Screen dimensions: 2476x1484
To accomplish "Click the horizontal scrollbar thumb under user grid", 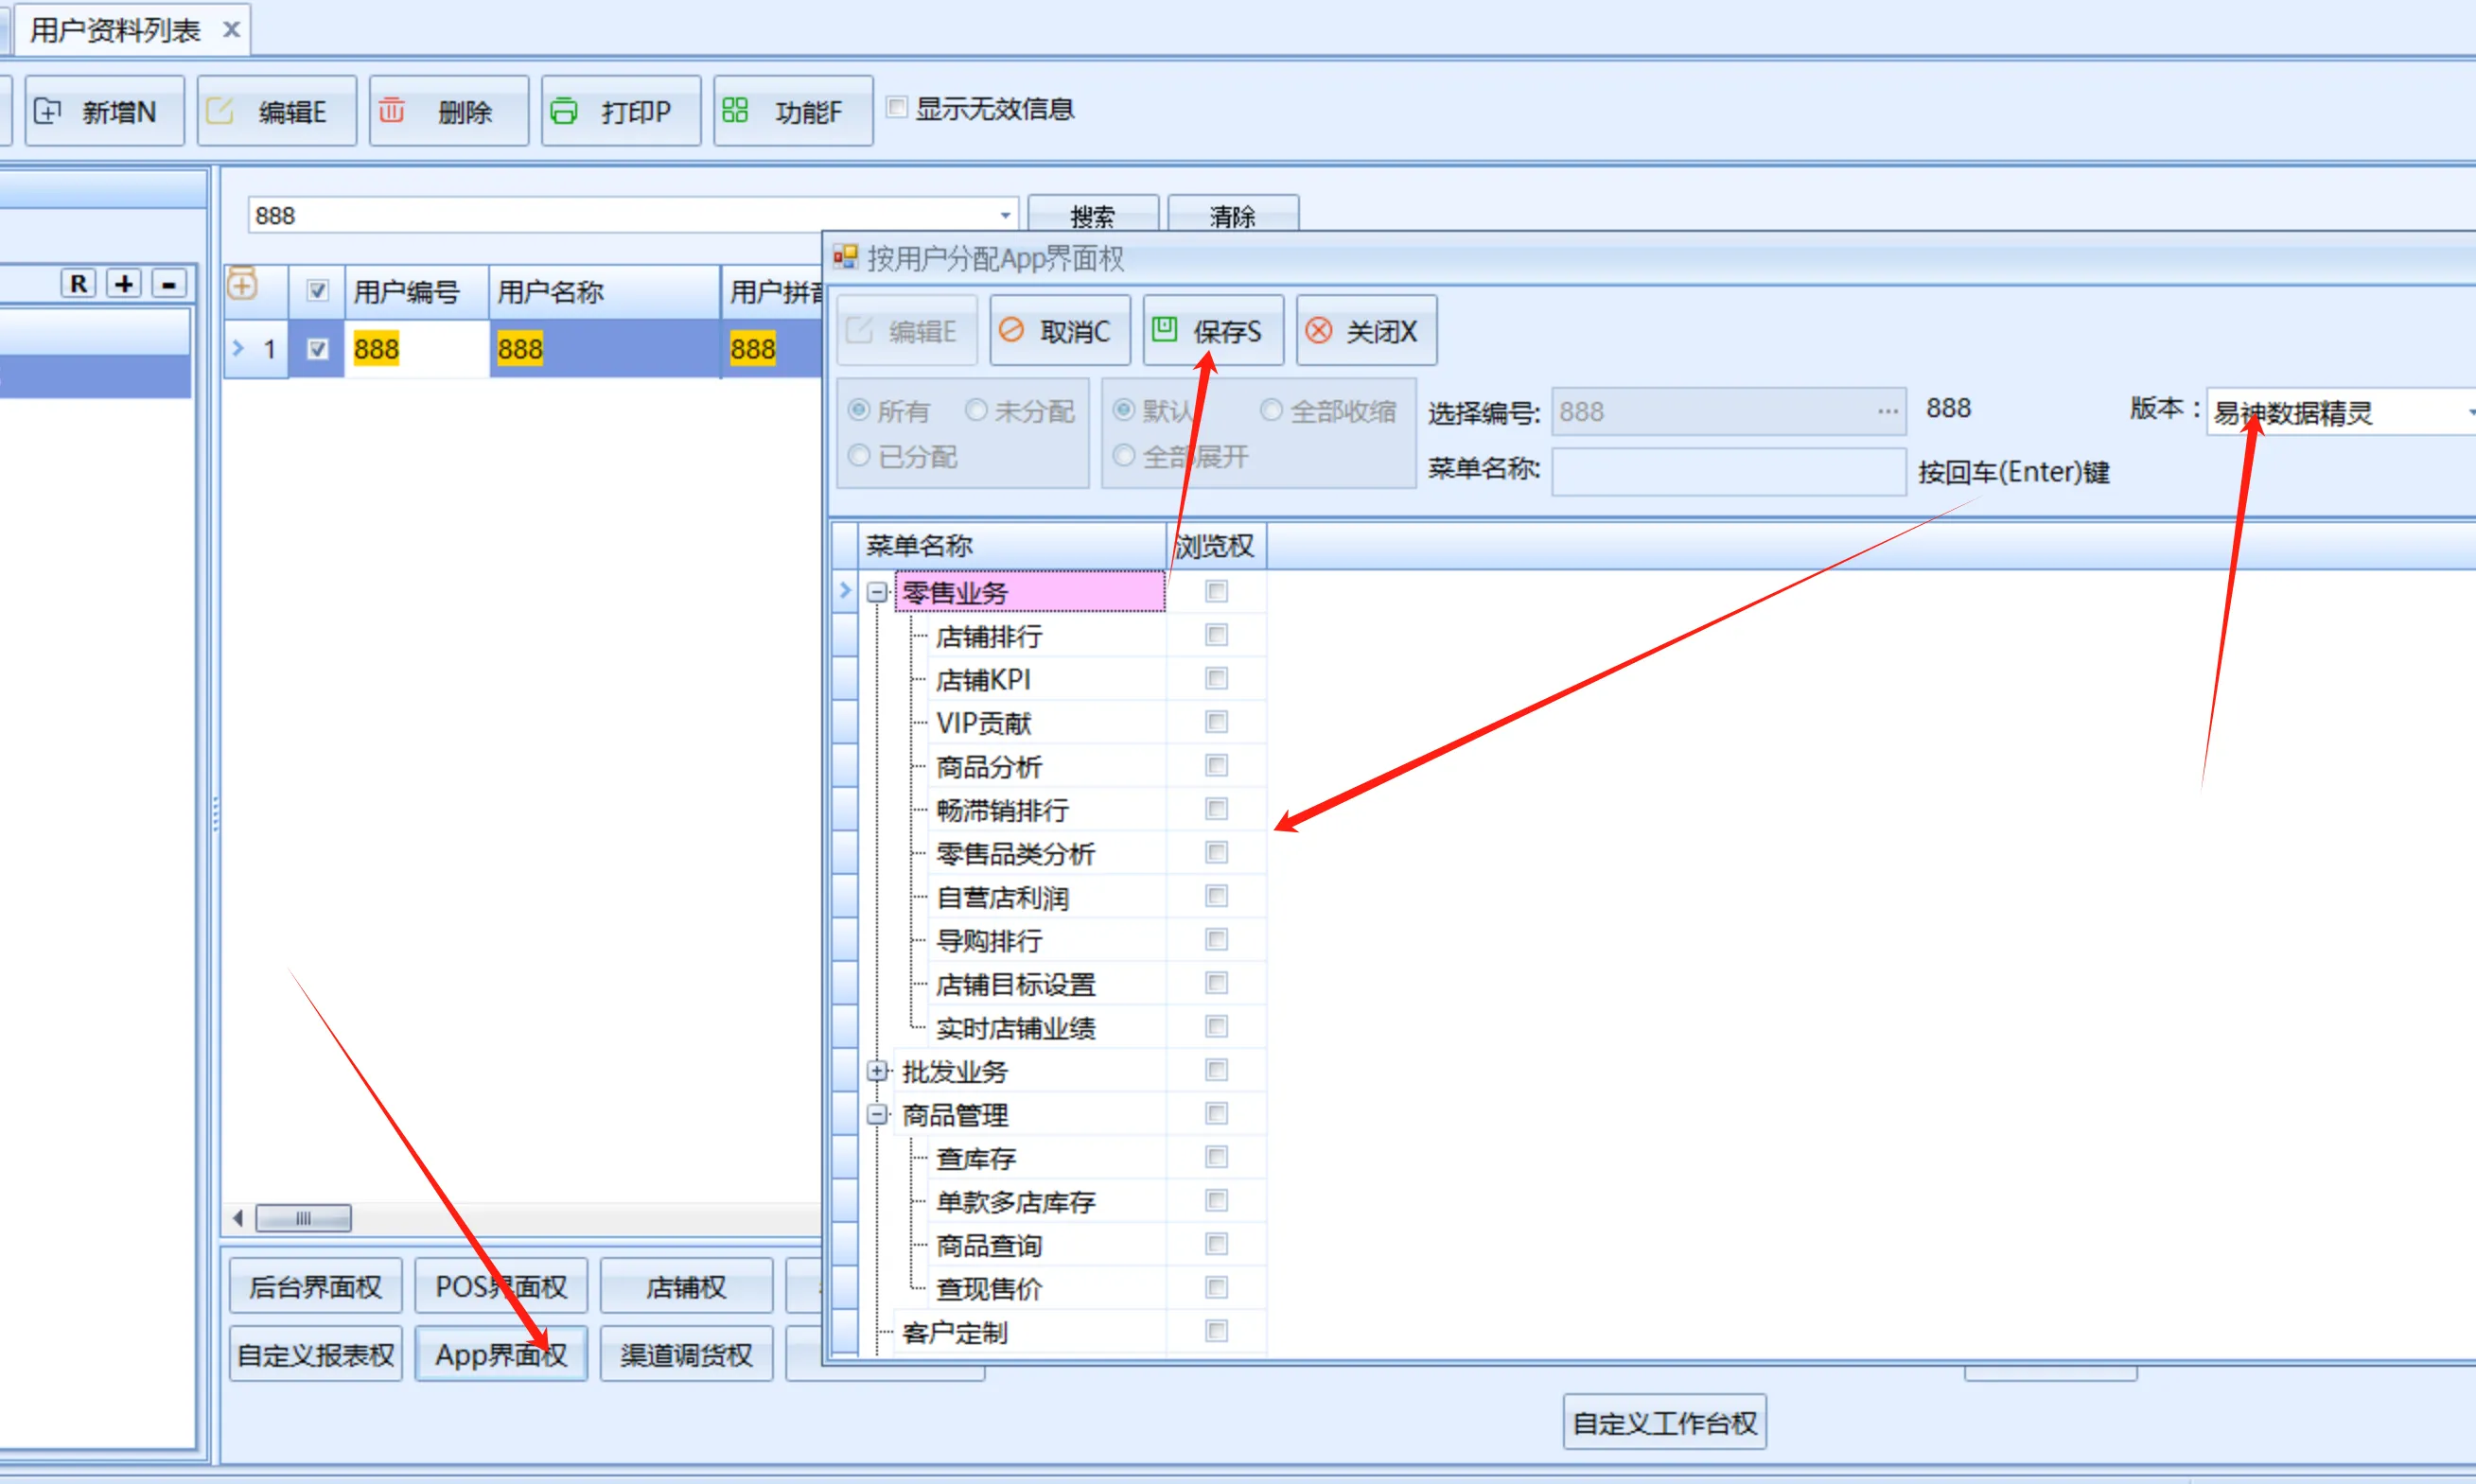I will point(303,1218).
